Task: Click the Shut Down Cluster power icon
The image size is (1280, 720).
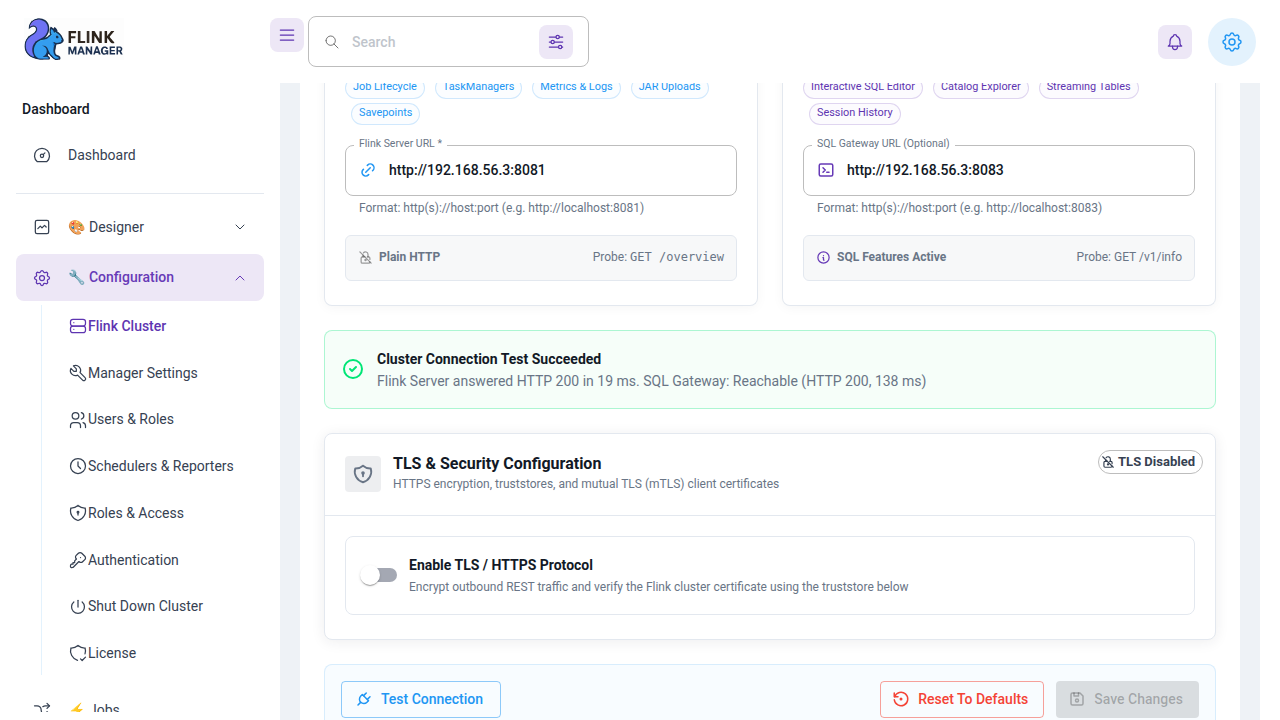Action: [78, 607]
